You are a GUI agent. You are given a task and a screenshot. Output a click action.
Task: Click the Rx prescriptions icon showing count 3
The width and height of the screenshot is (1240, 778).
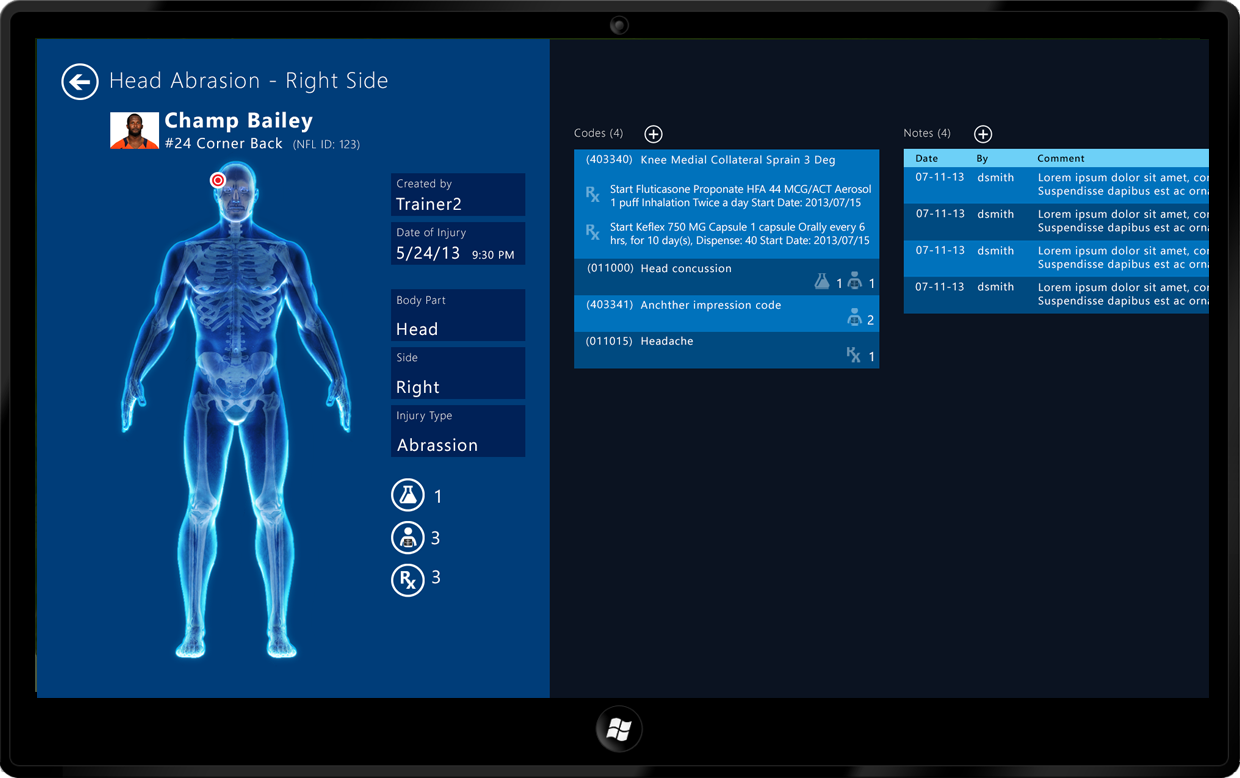[408, 579]
